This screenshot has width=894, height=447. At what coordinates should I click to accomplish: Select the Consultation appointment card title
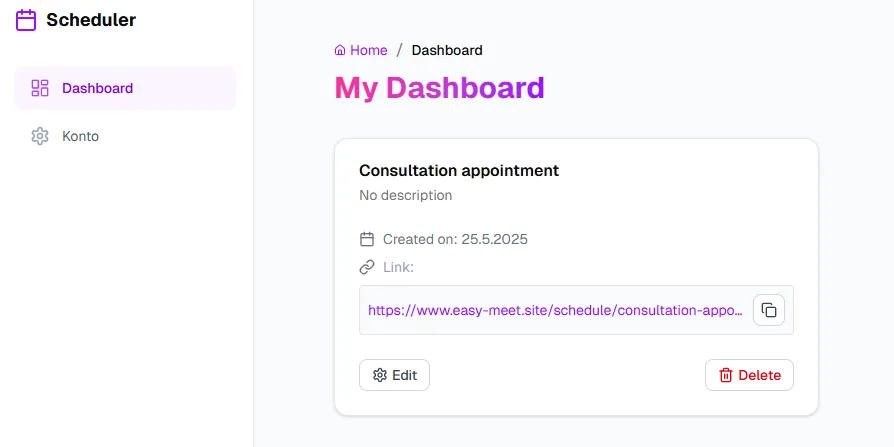[459, 170]
